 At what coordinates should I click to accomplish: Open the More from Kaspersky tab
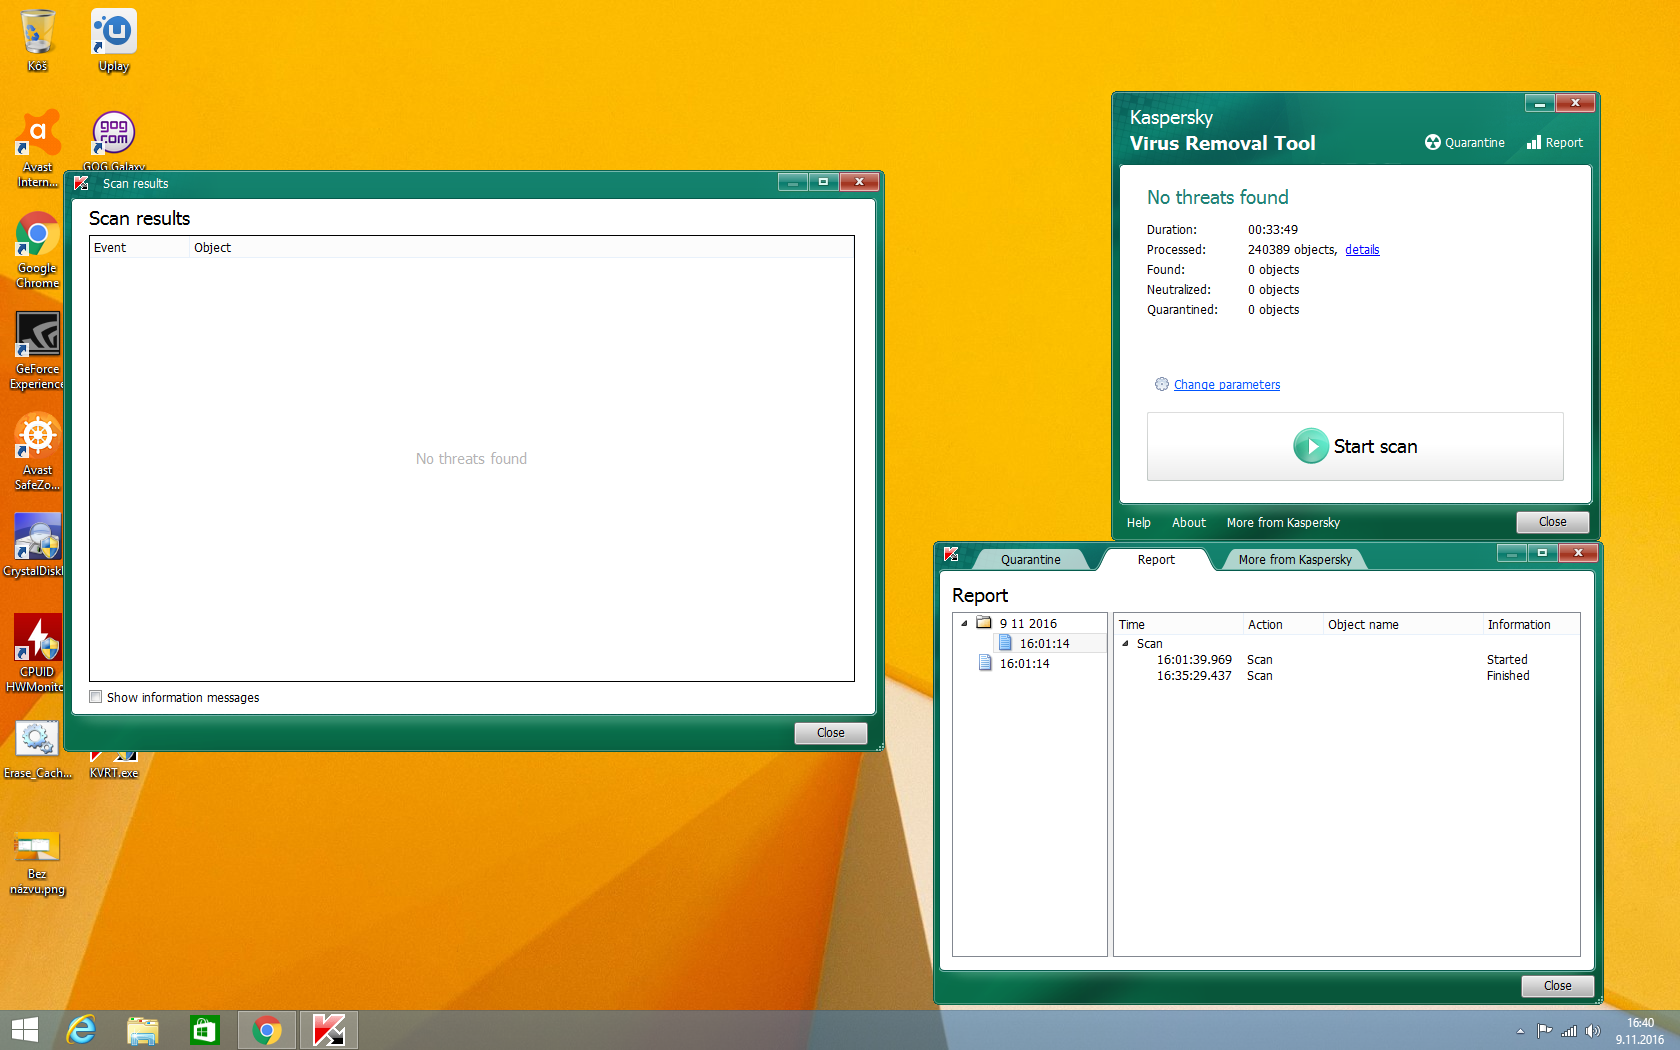click(1295, 559)
